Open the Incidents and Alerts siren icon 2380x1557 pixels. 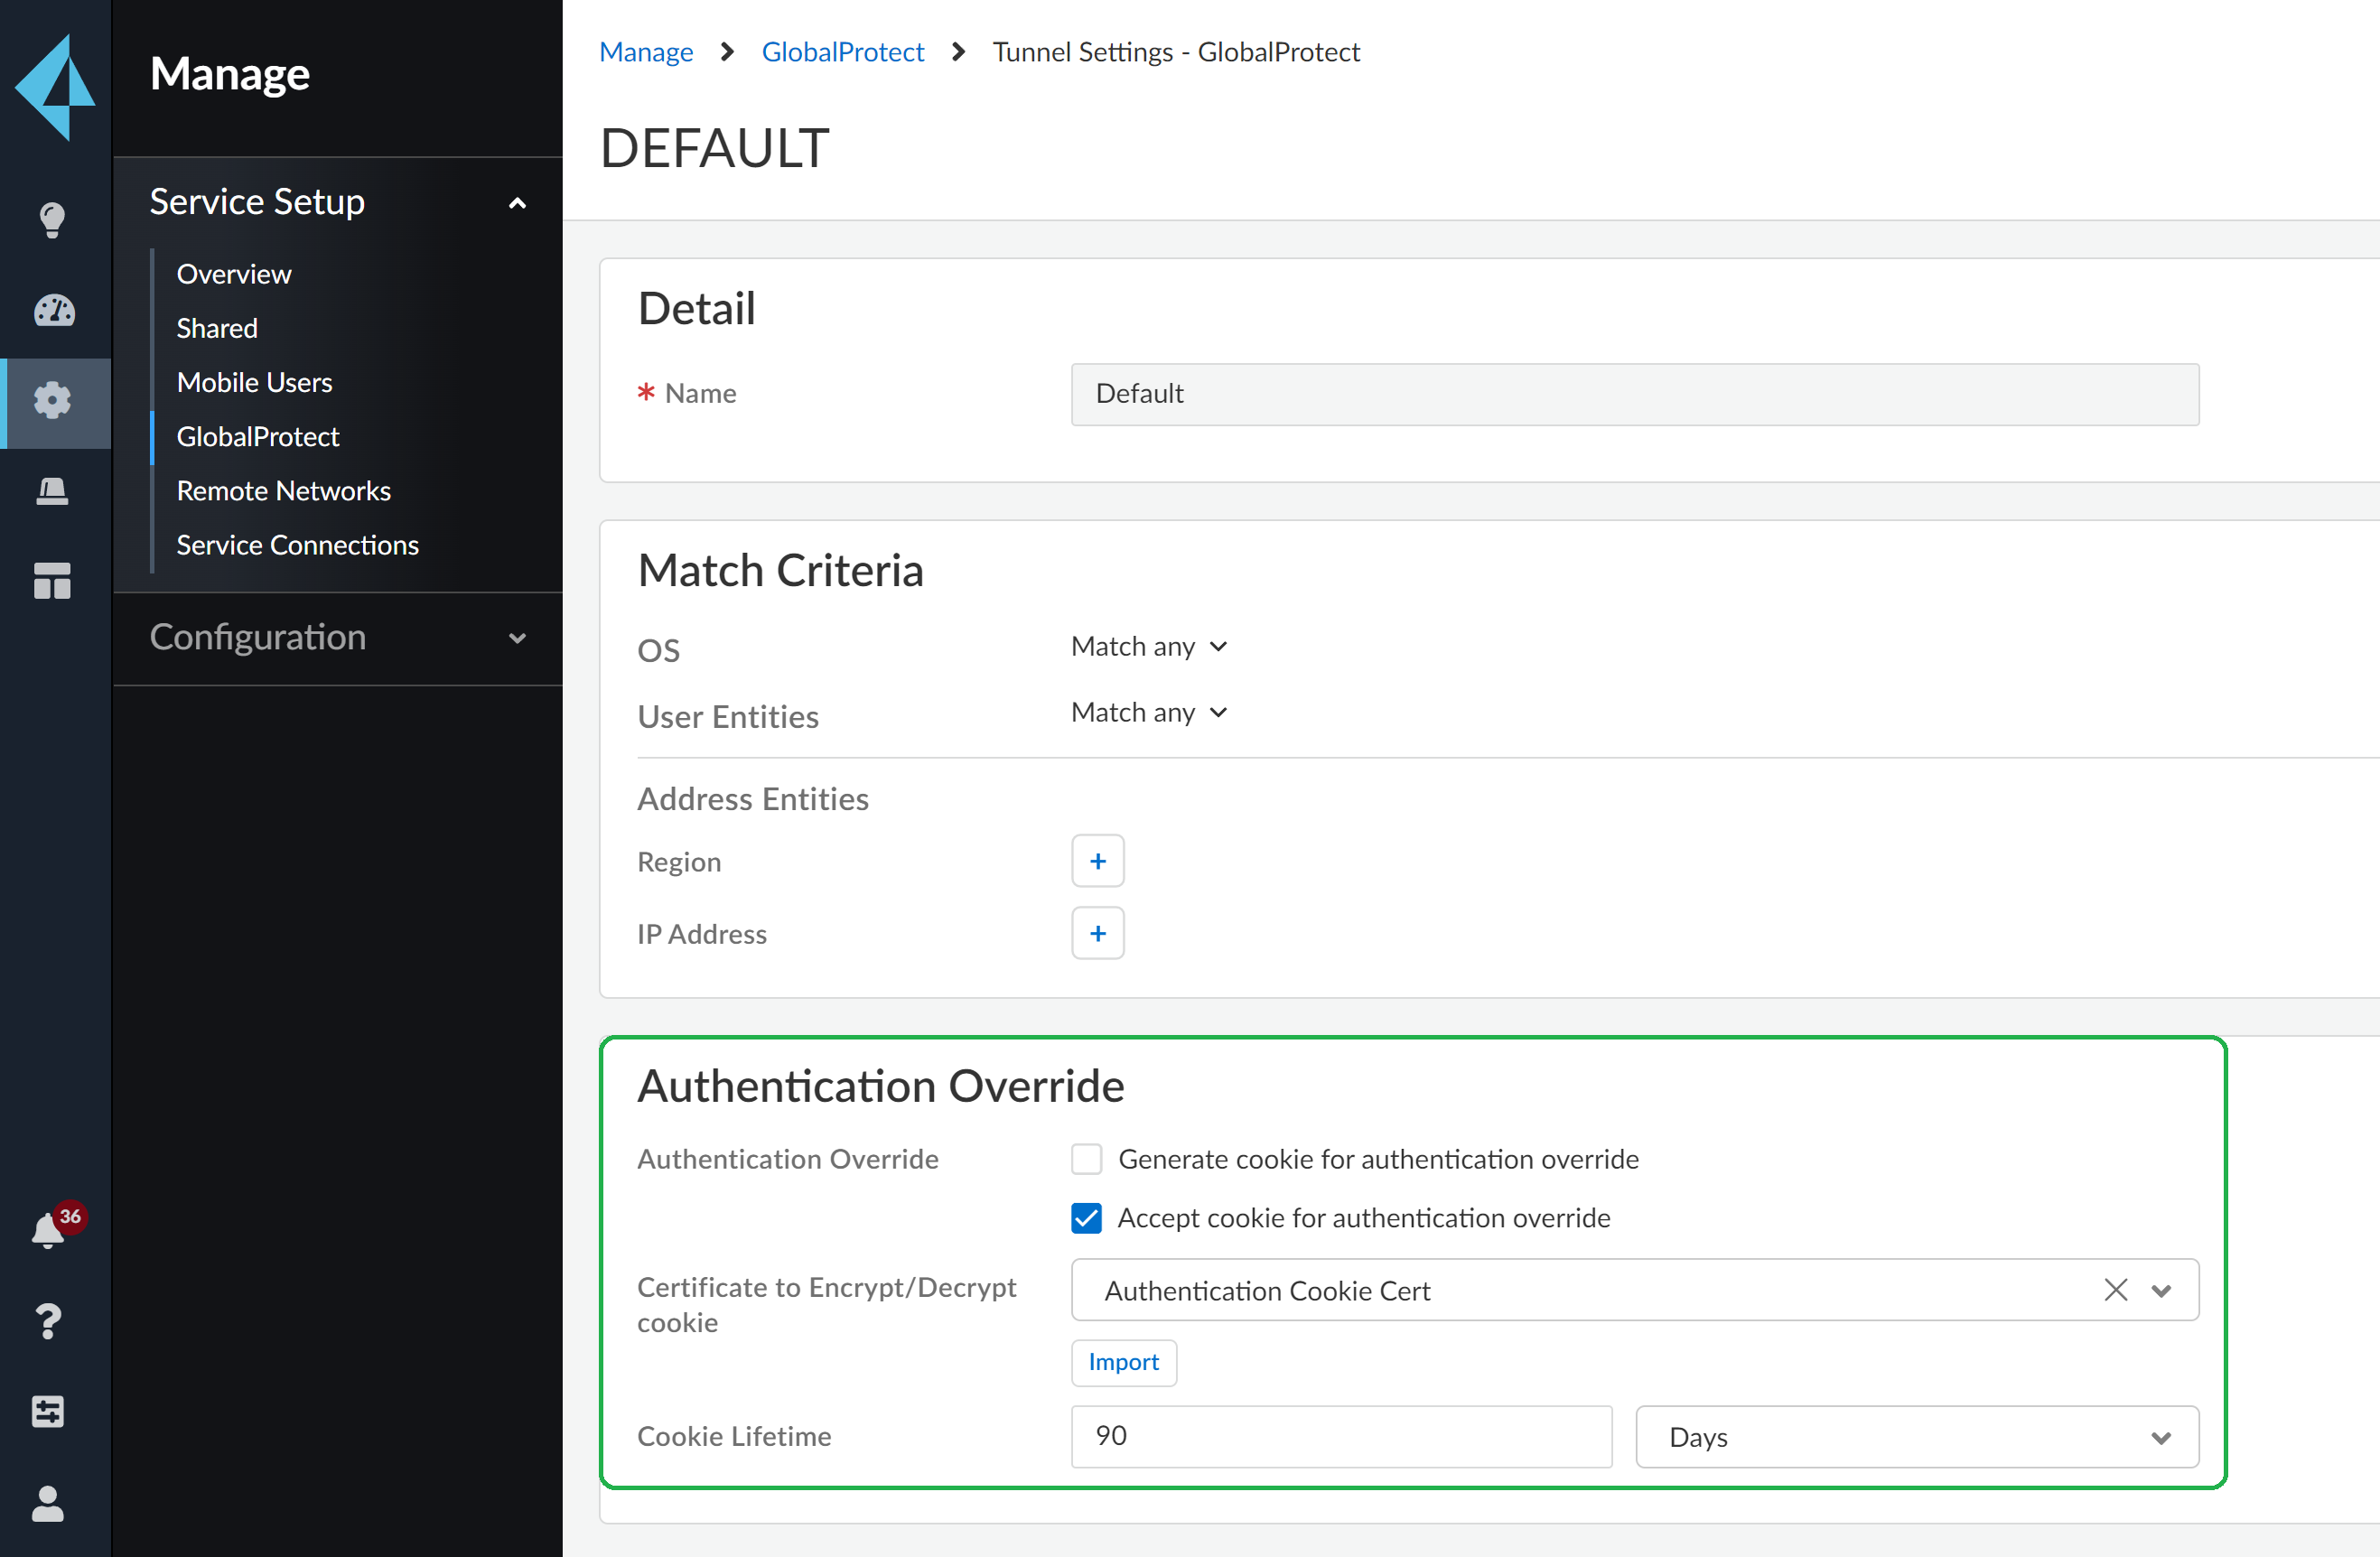[52, 491]
